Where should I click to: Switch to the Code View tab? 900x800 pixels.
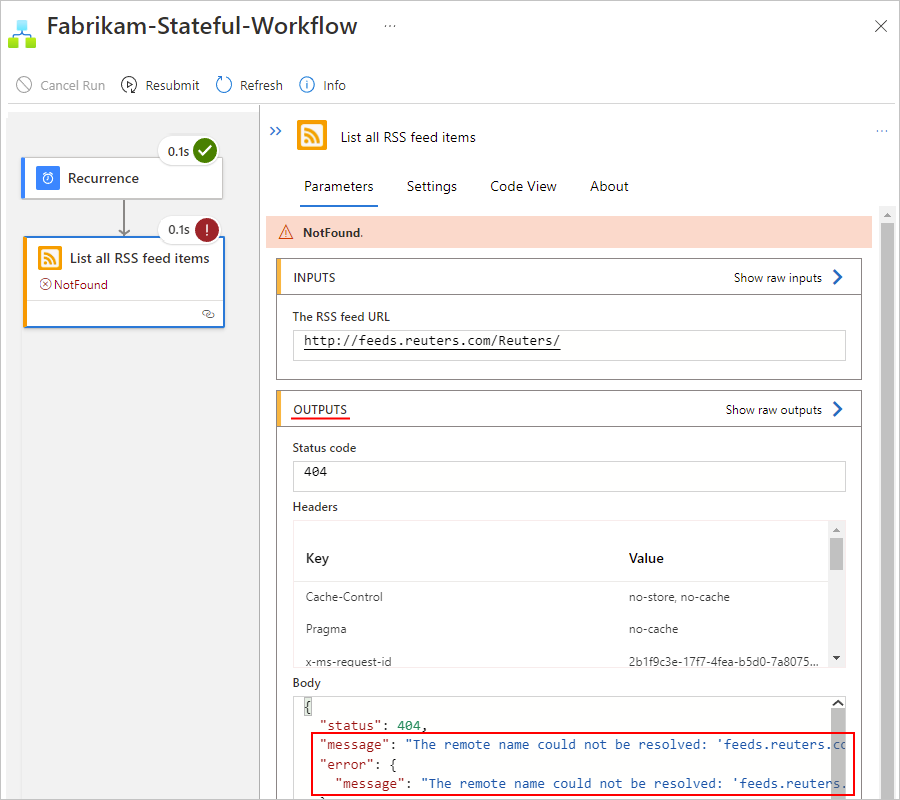click(x=523, y=187)
